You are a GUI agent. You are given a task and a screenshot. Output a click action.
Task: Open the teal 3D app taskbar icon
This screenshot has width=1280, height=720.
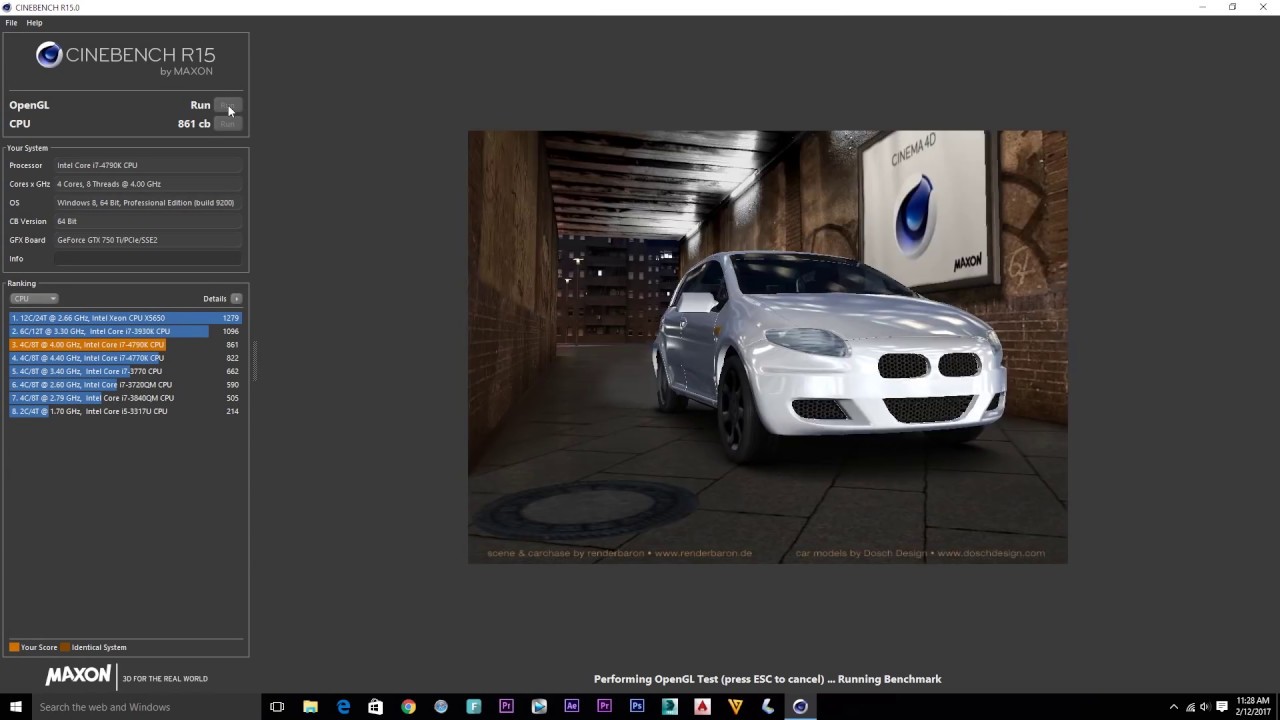pyautogui.click(x=669, y=707)
